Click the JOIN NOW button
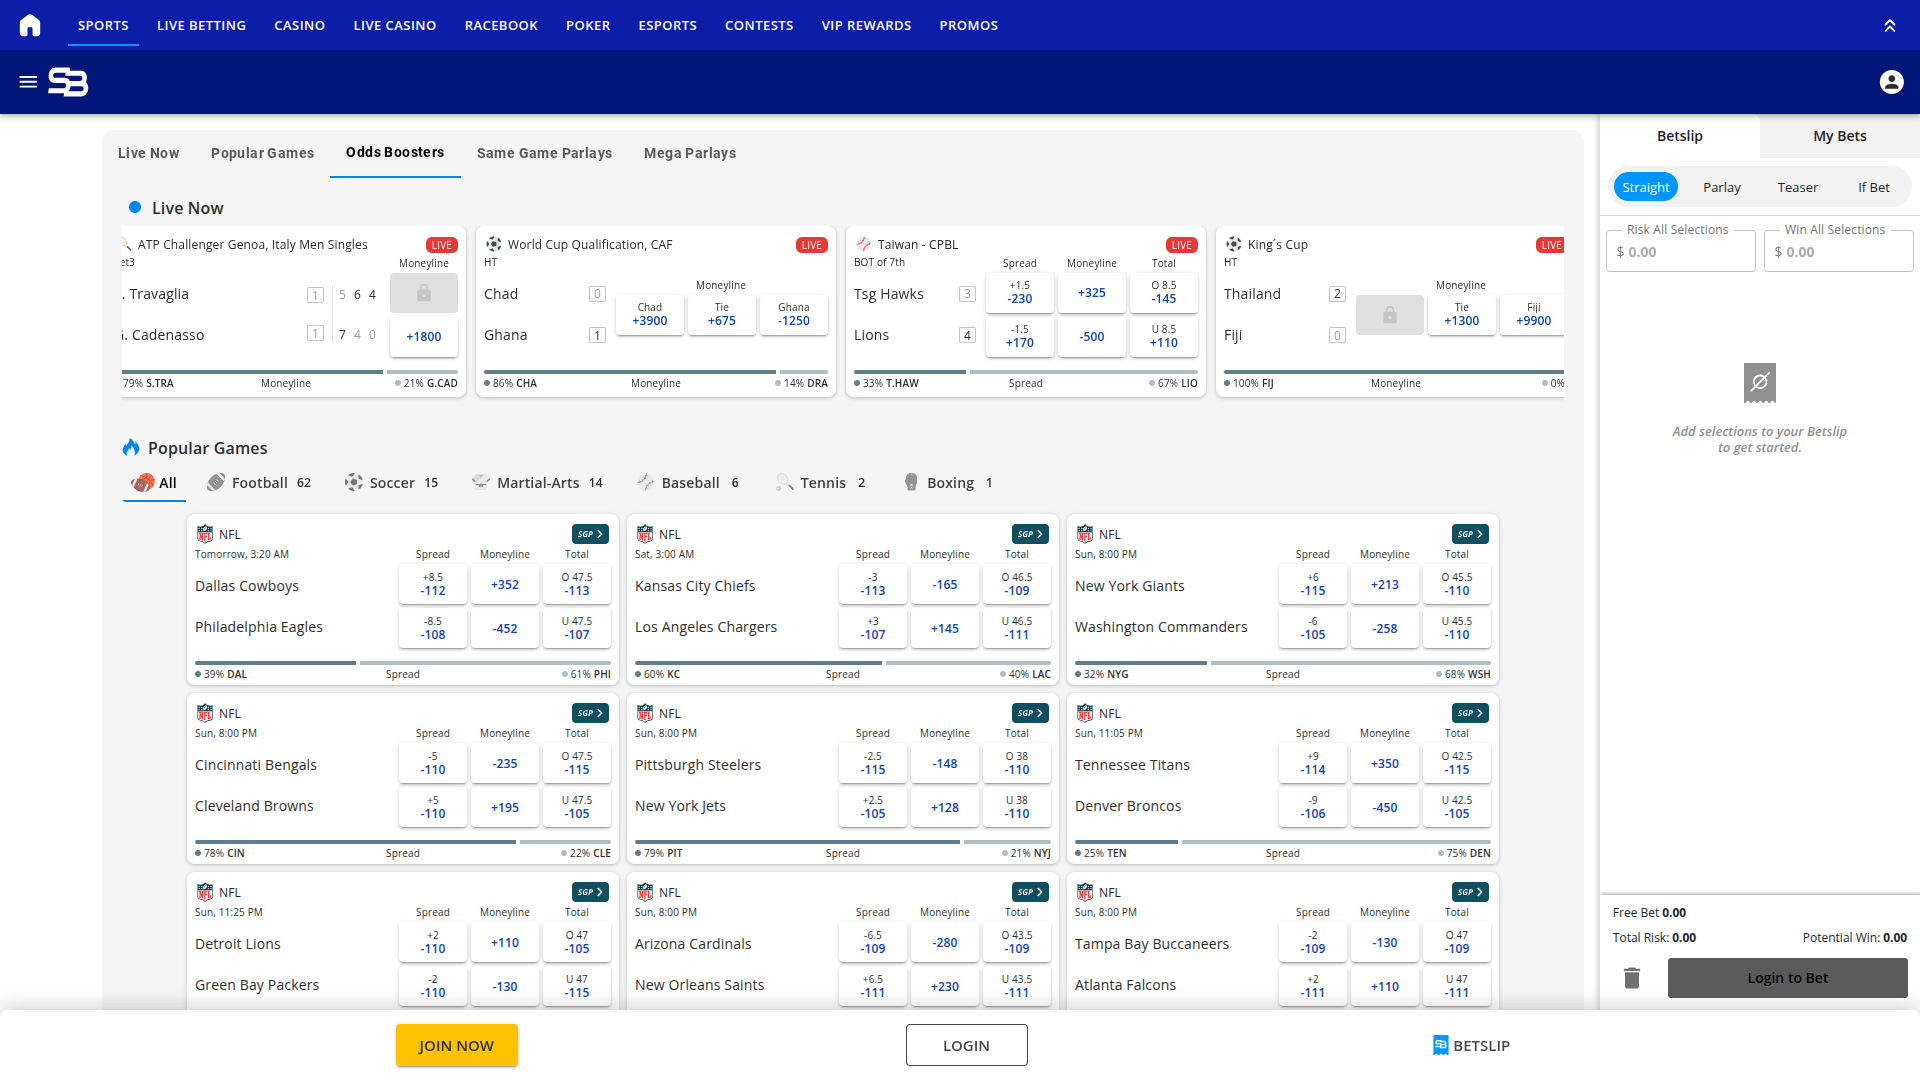Image resolution: width=1920 pixels, height=1080 pixels. pyautogui.click(x=456, y=1045)
